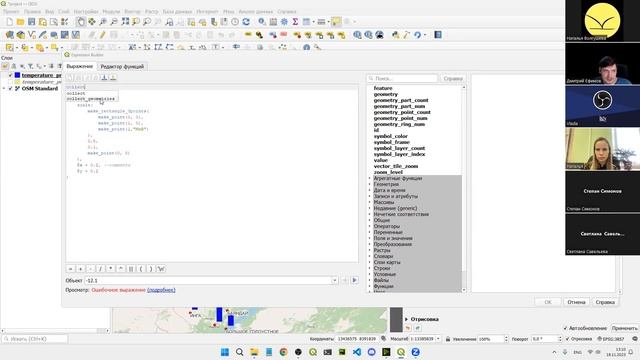Toggle scale lock icon in status bar
This screenshot has height=360, width=640.
tap(448, 339)
